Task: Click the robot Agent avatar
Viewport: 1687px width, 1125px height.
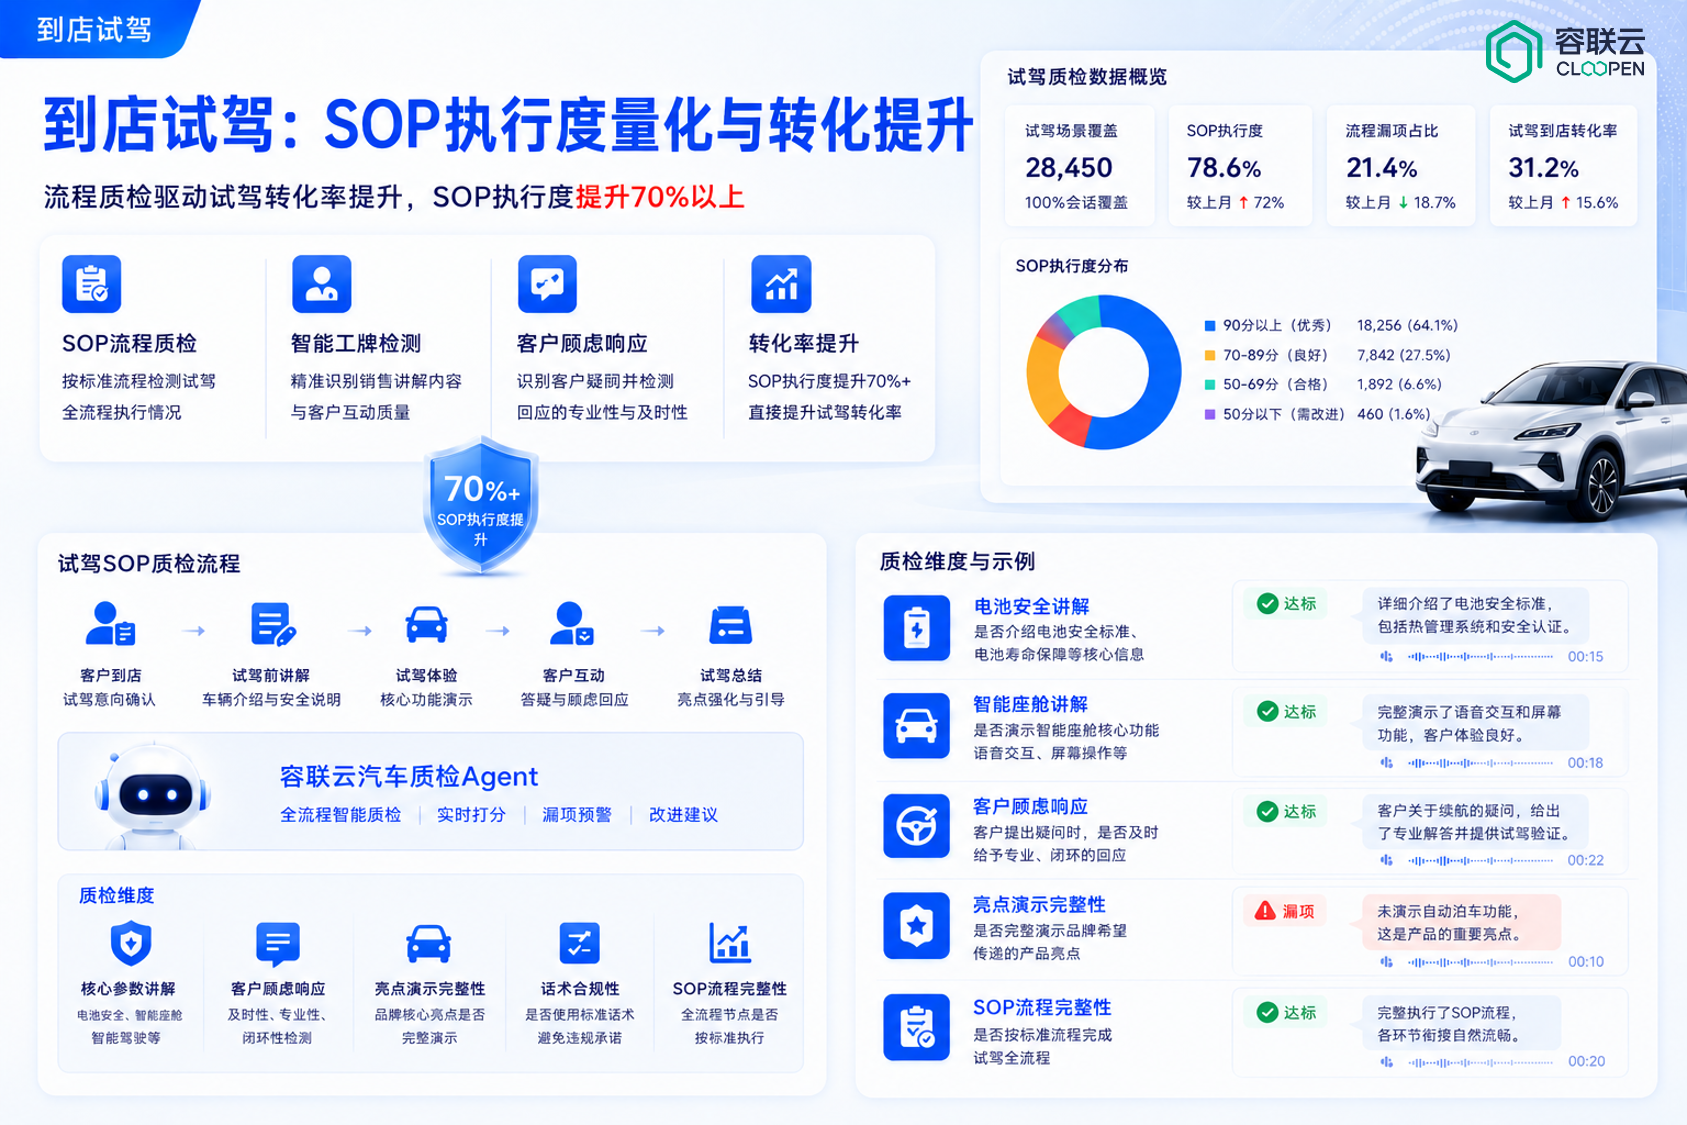Action: [x=152, y=796]
